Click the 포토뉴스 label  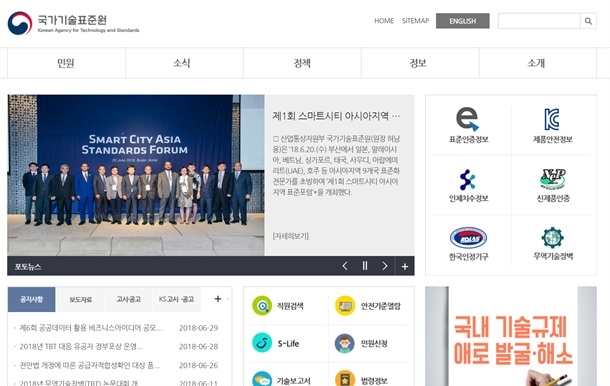(28, 267)
